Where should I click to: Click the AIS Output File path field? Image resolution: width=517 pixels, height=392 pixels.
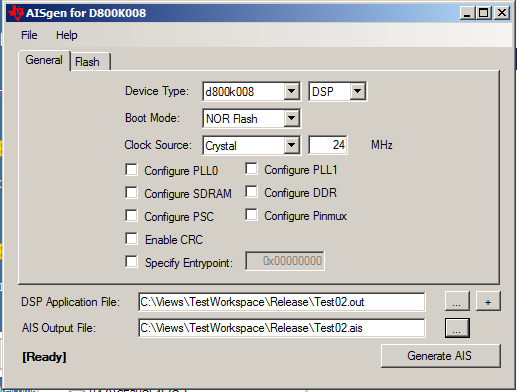click(x=282, y=328)
